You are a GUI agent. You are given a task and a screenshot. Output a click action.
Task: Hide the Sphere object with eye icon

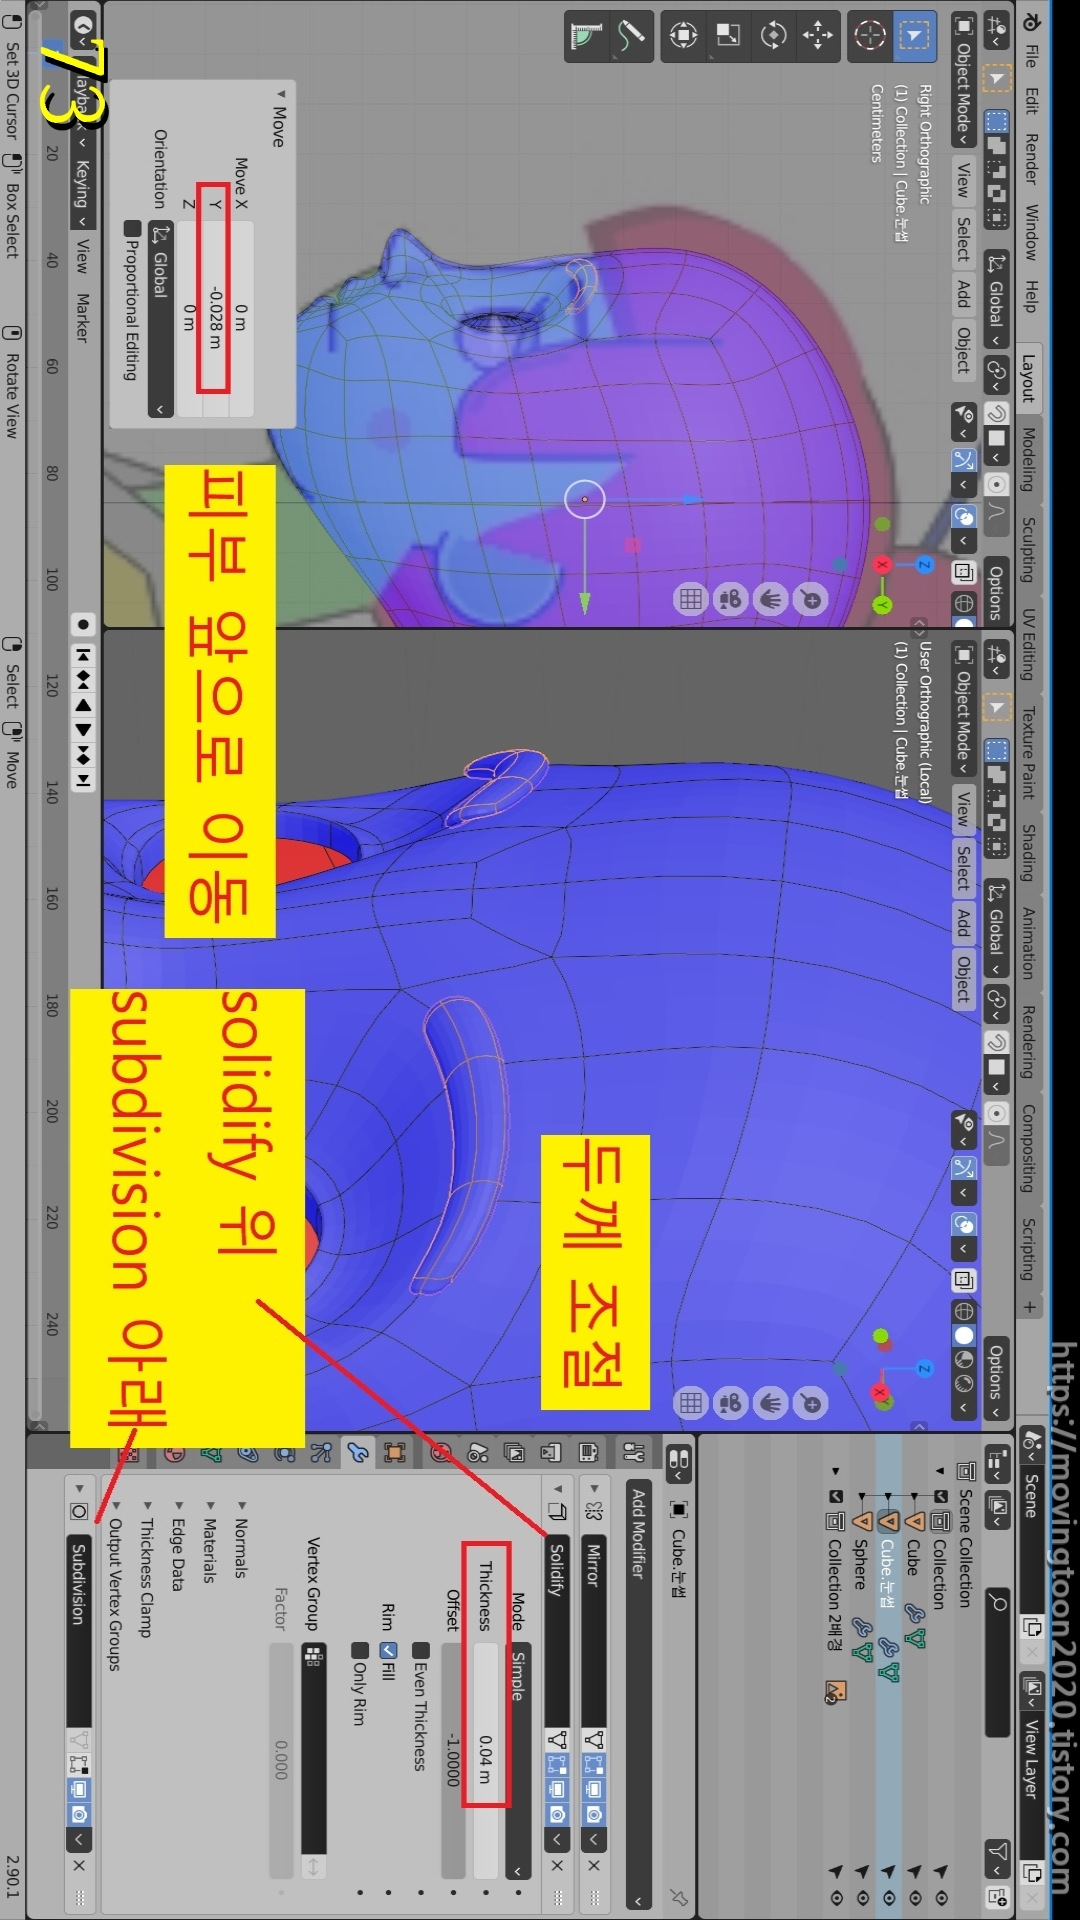[x=863, y=1897]
